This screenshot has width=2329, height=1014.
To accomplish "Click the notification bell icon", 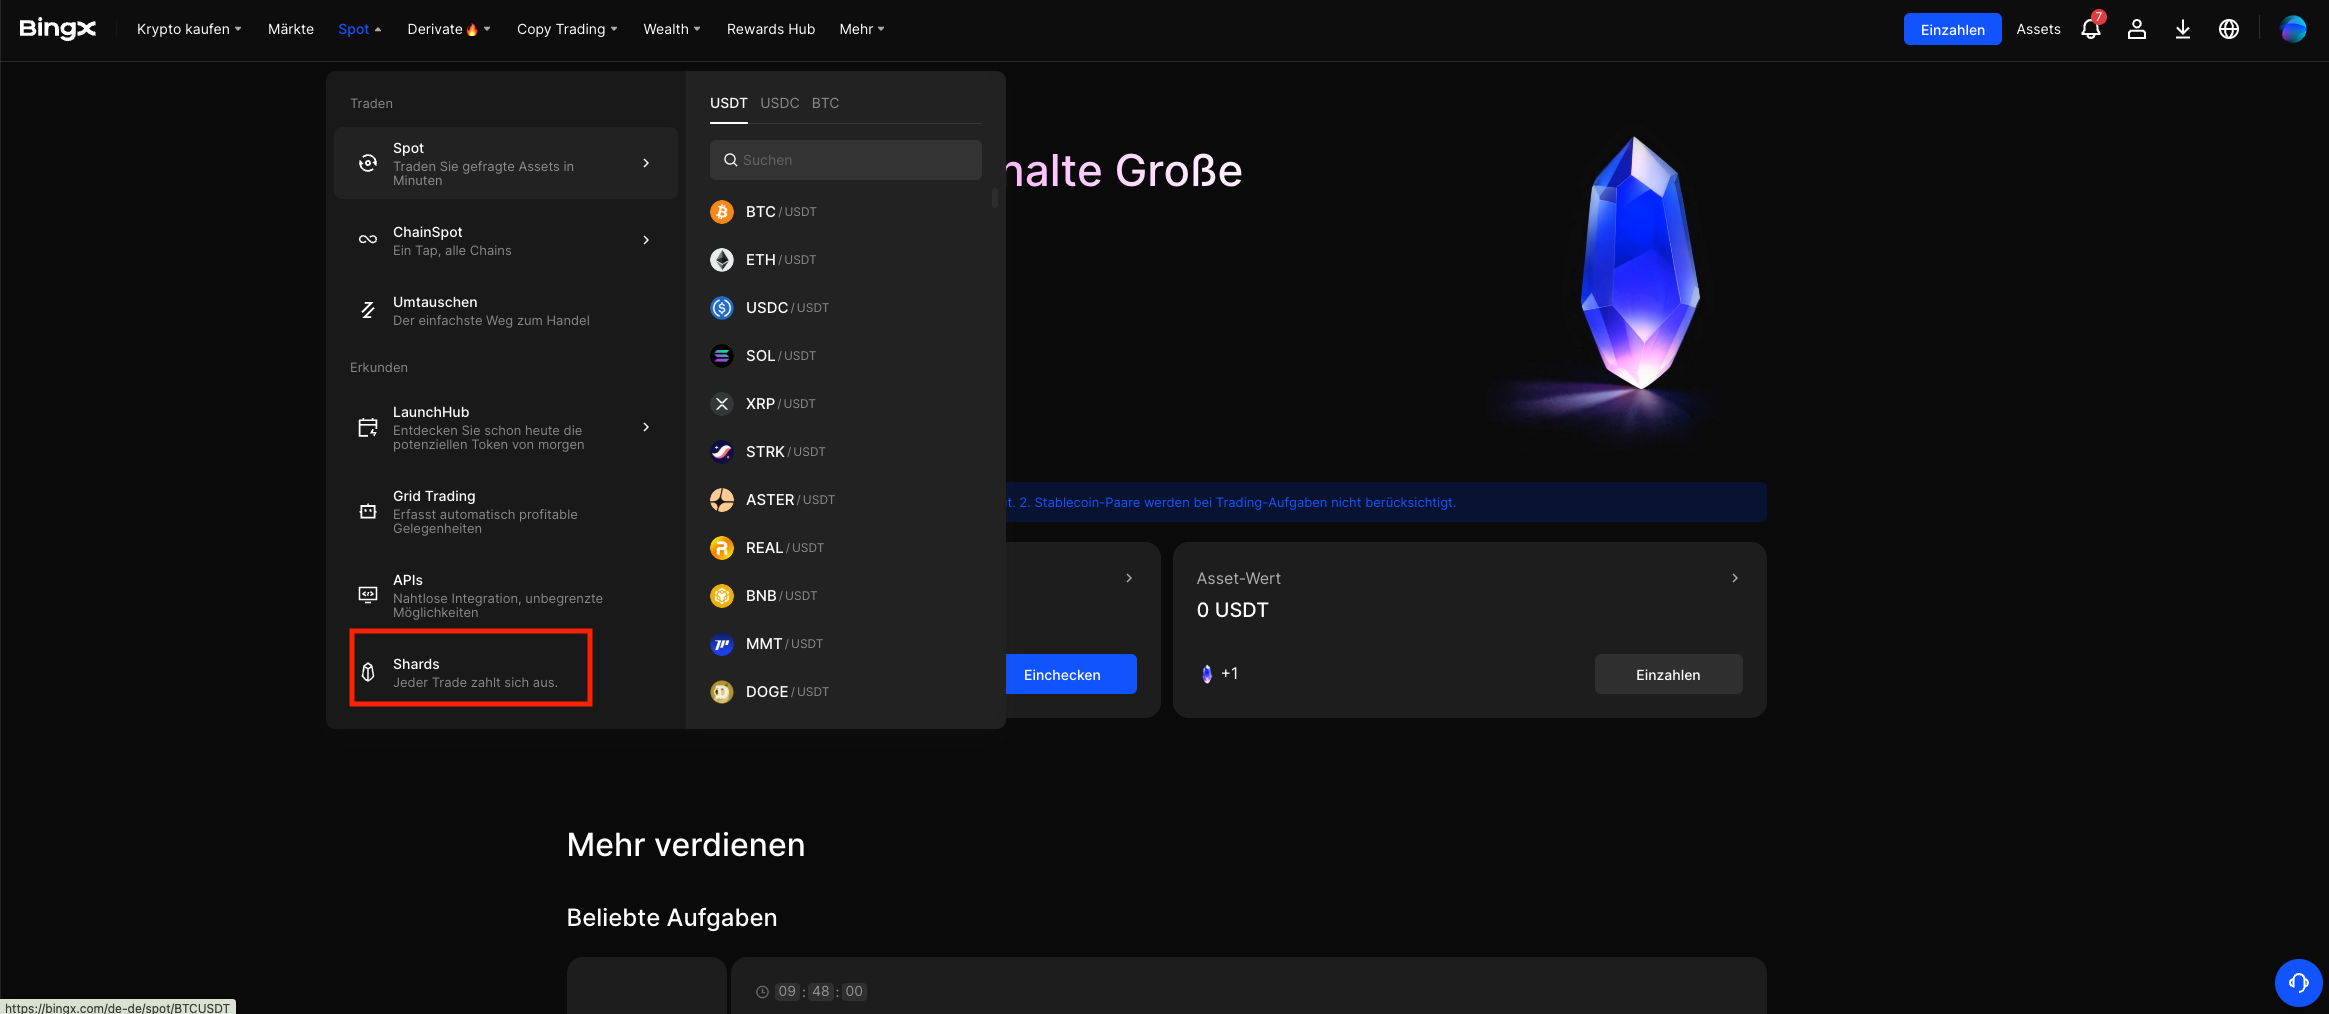I will [2090, 30].
